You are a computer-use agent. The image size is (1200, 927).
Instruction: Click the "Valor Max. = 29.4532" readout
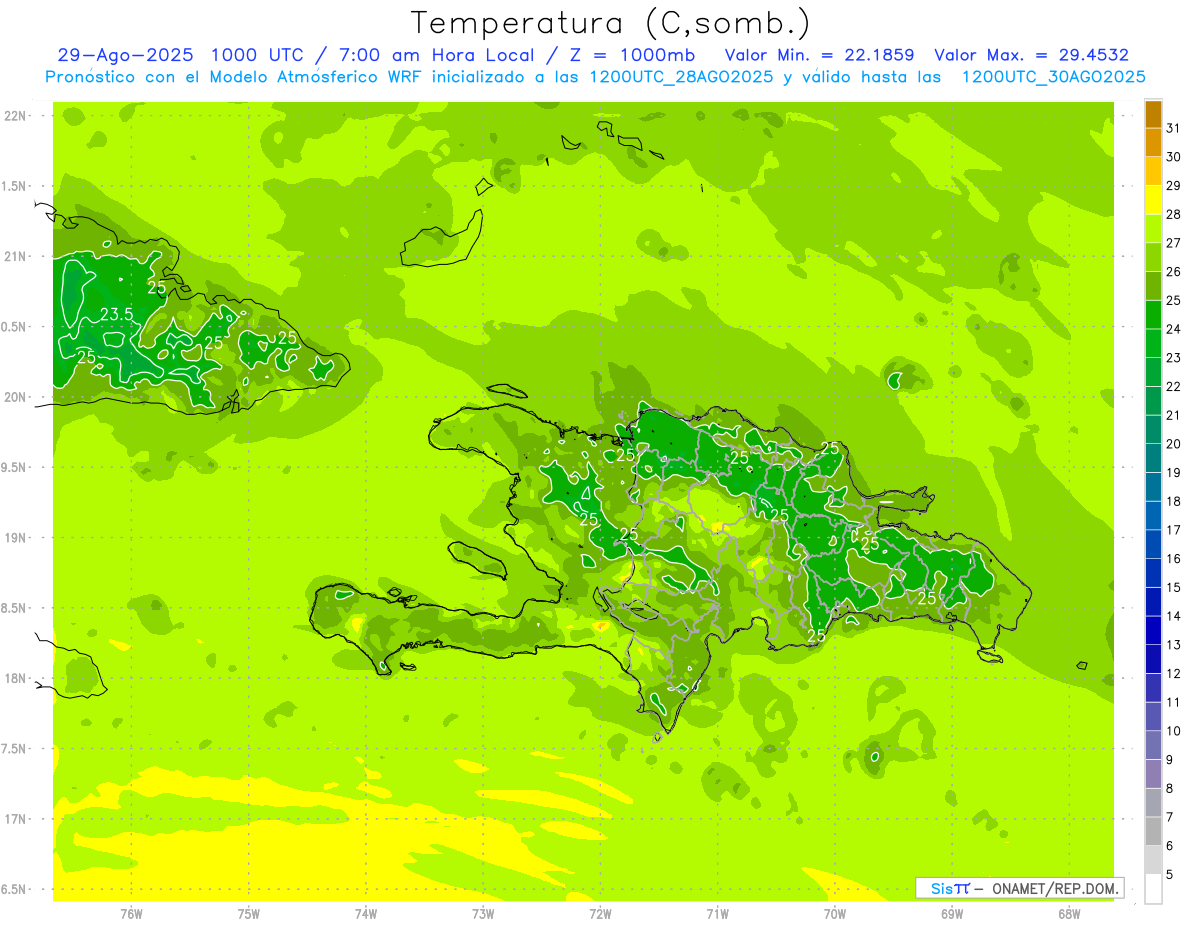tap(1031, 55)
